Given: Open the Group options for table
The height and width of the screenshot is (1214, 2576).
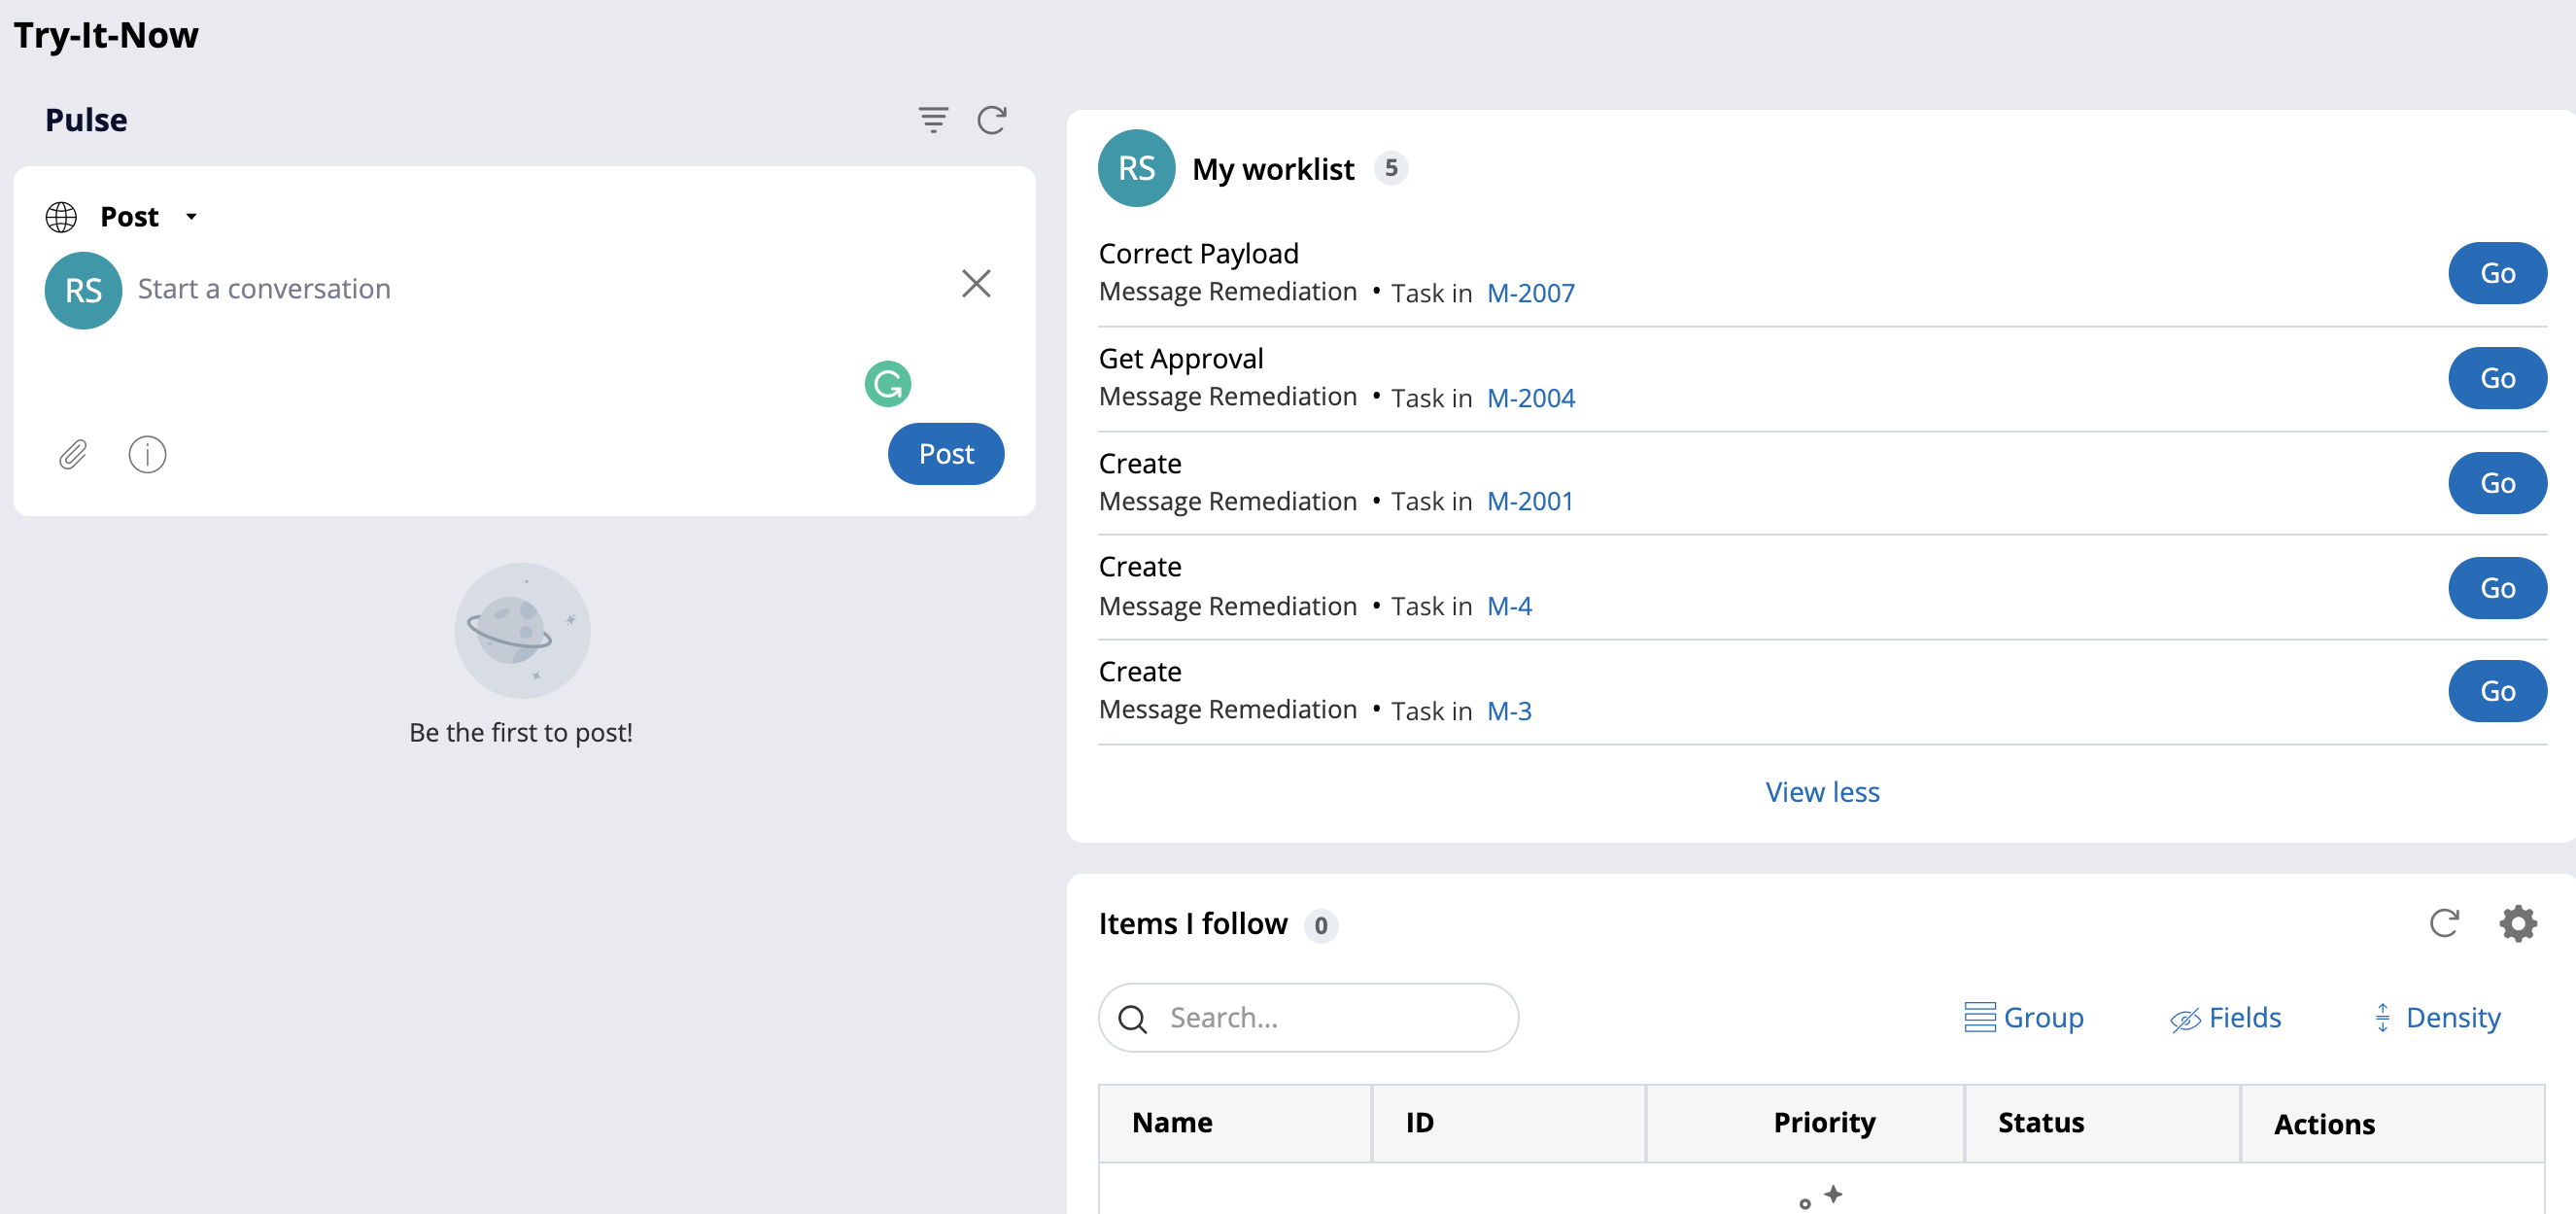Looking at the screenshot, I should (x=2023, y=1018).
